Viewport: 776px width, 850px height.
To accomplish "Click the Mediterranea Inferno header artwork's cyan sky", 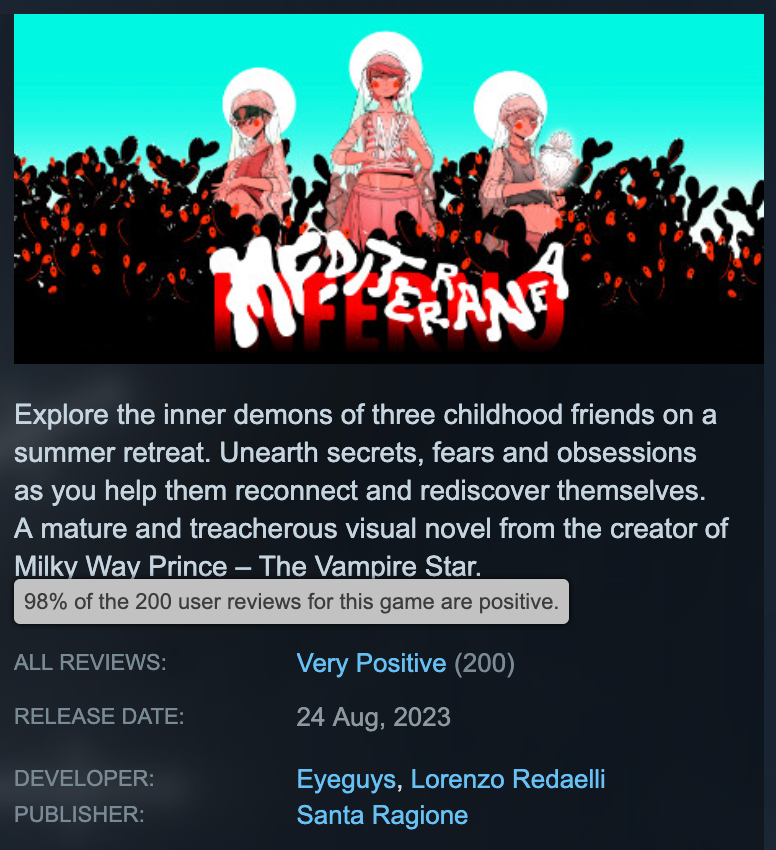I will tap(120, 60).
